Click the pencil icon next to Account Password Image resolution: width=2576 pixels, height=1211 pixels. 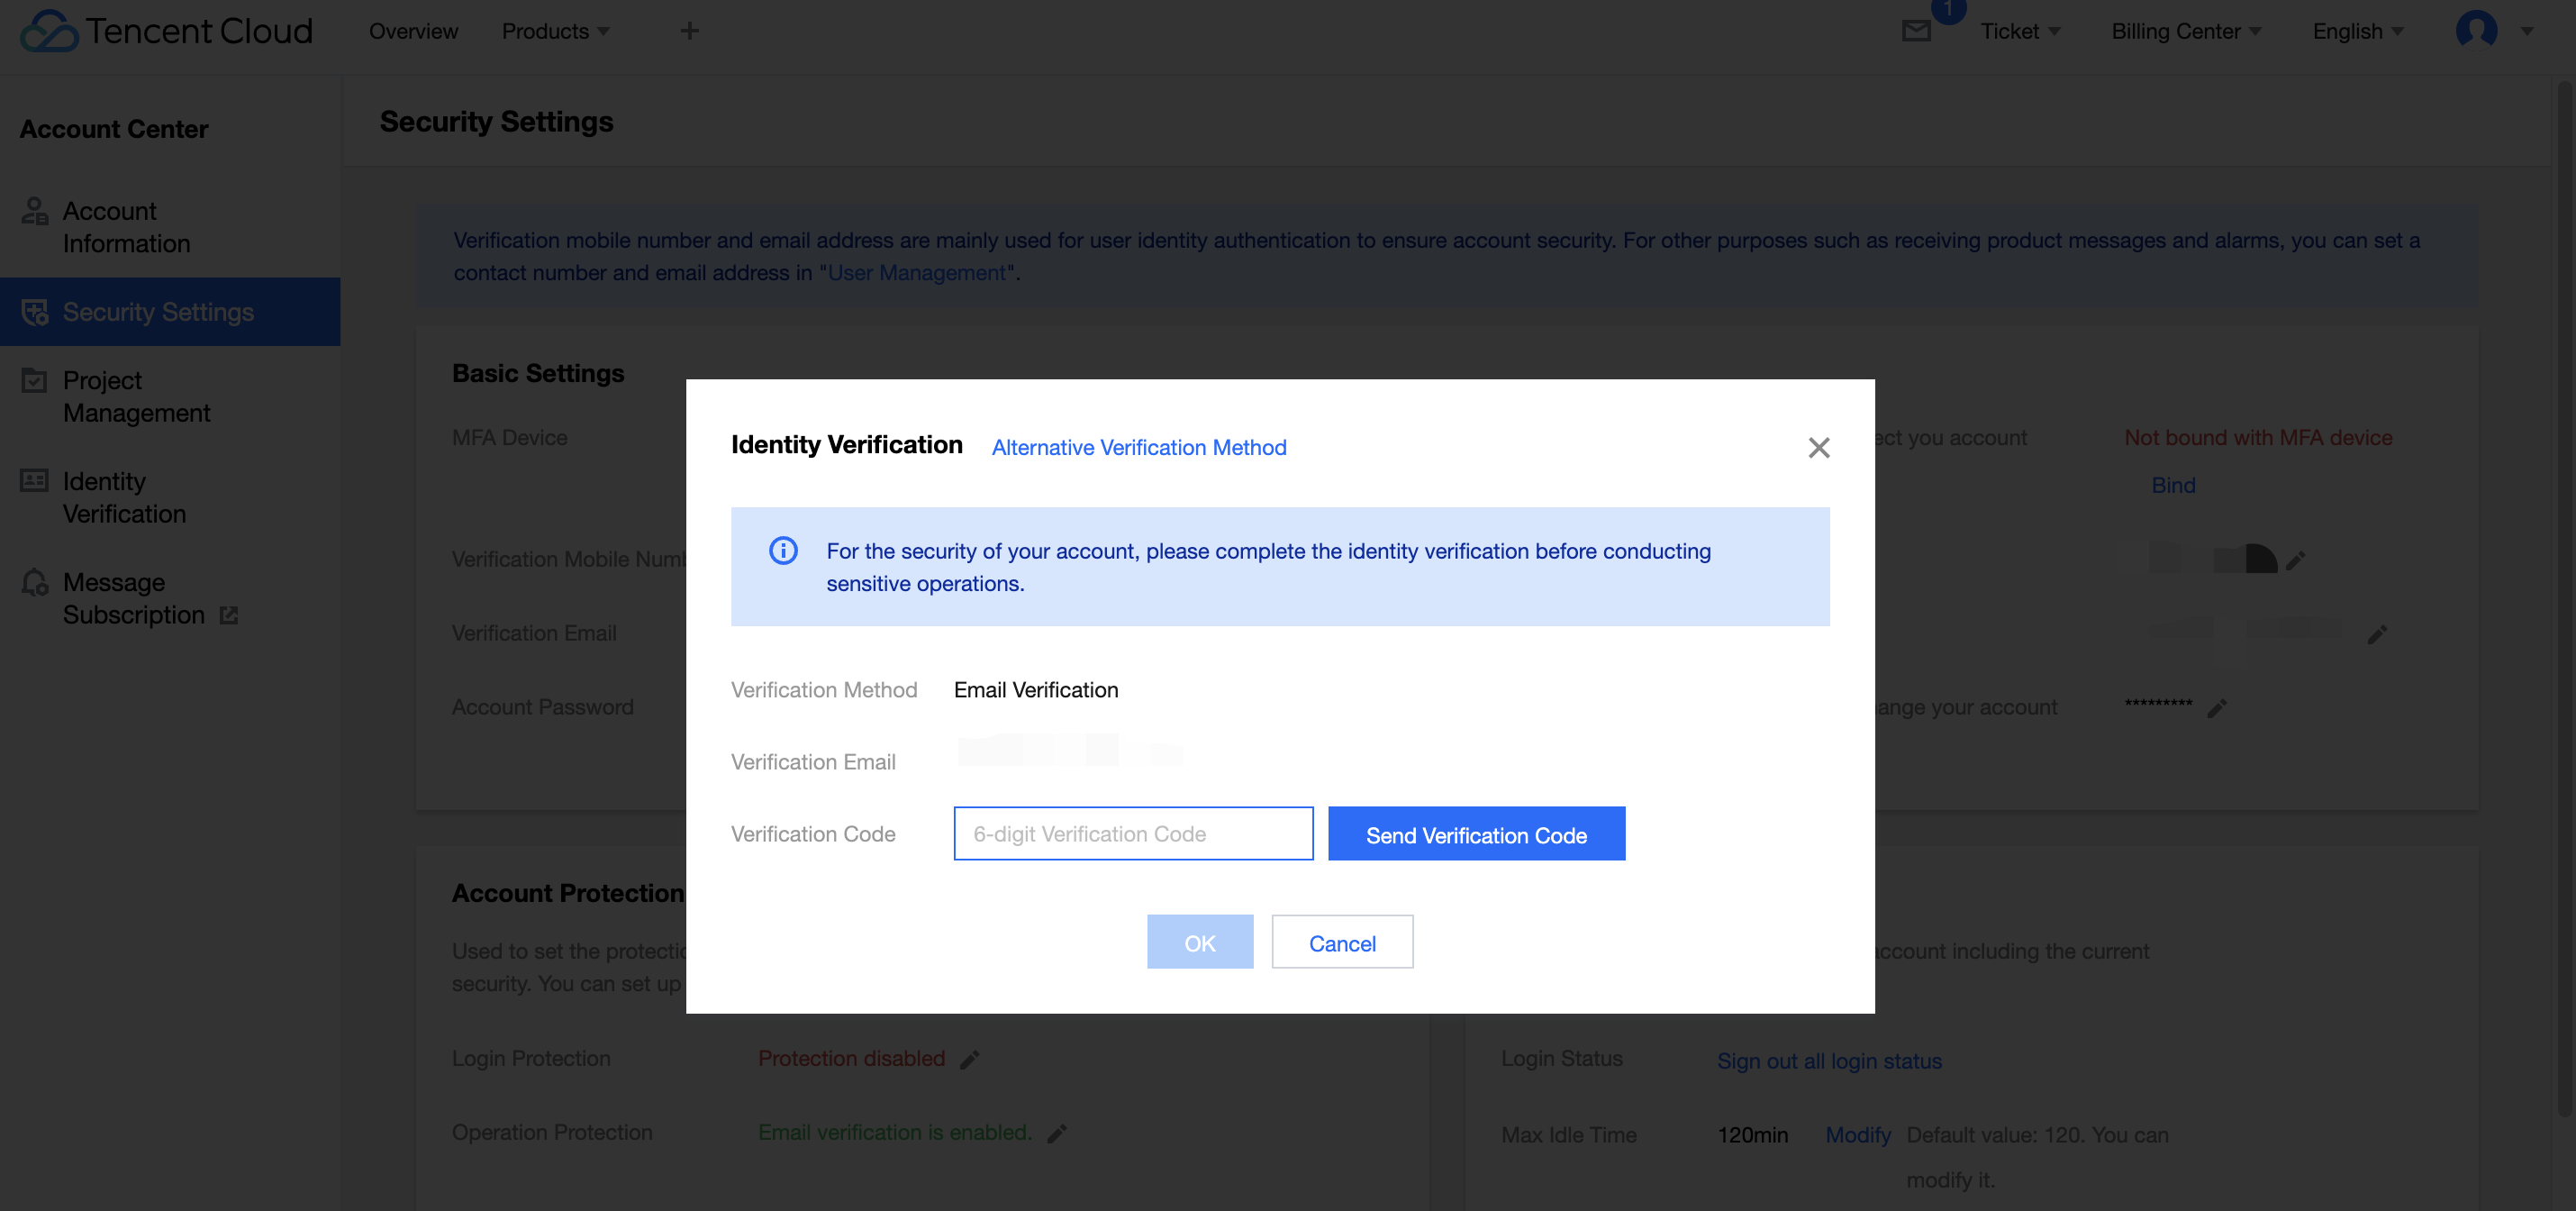(x=2218, y=707)
